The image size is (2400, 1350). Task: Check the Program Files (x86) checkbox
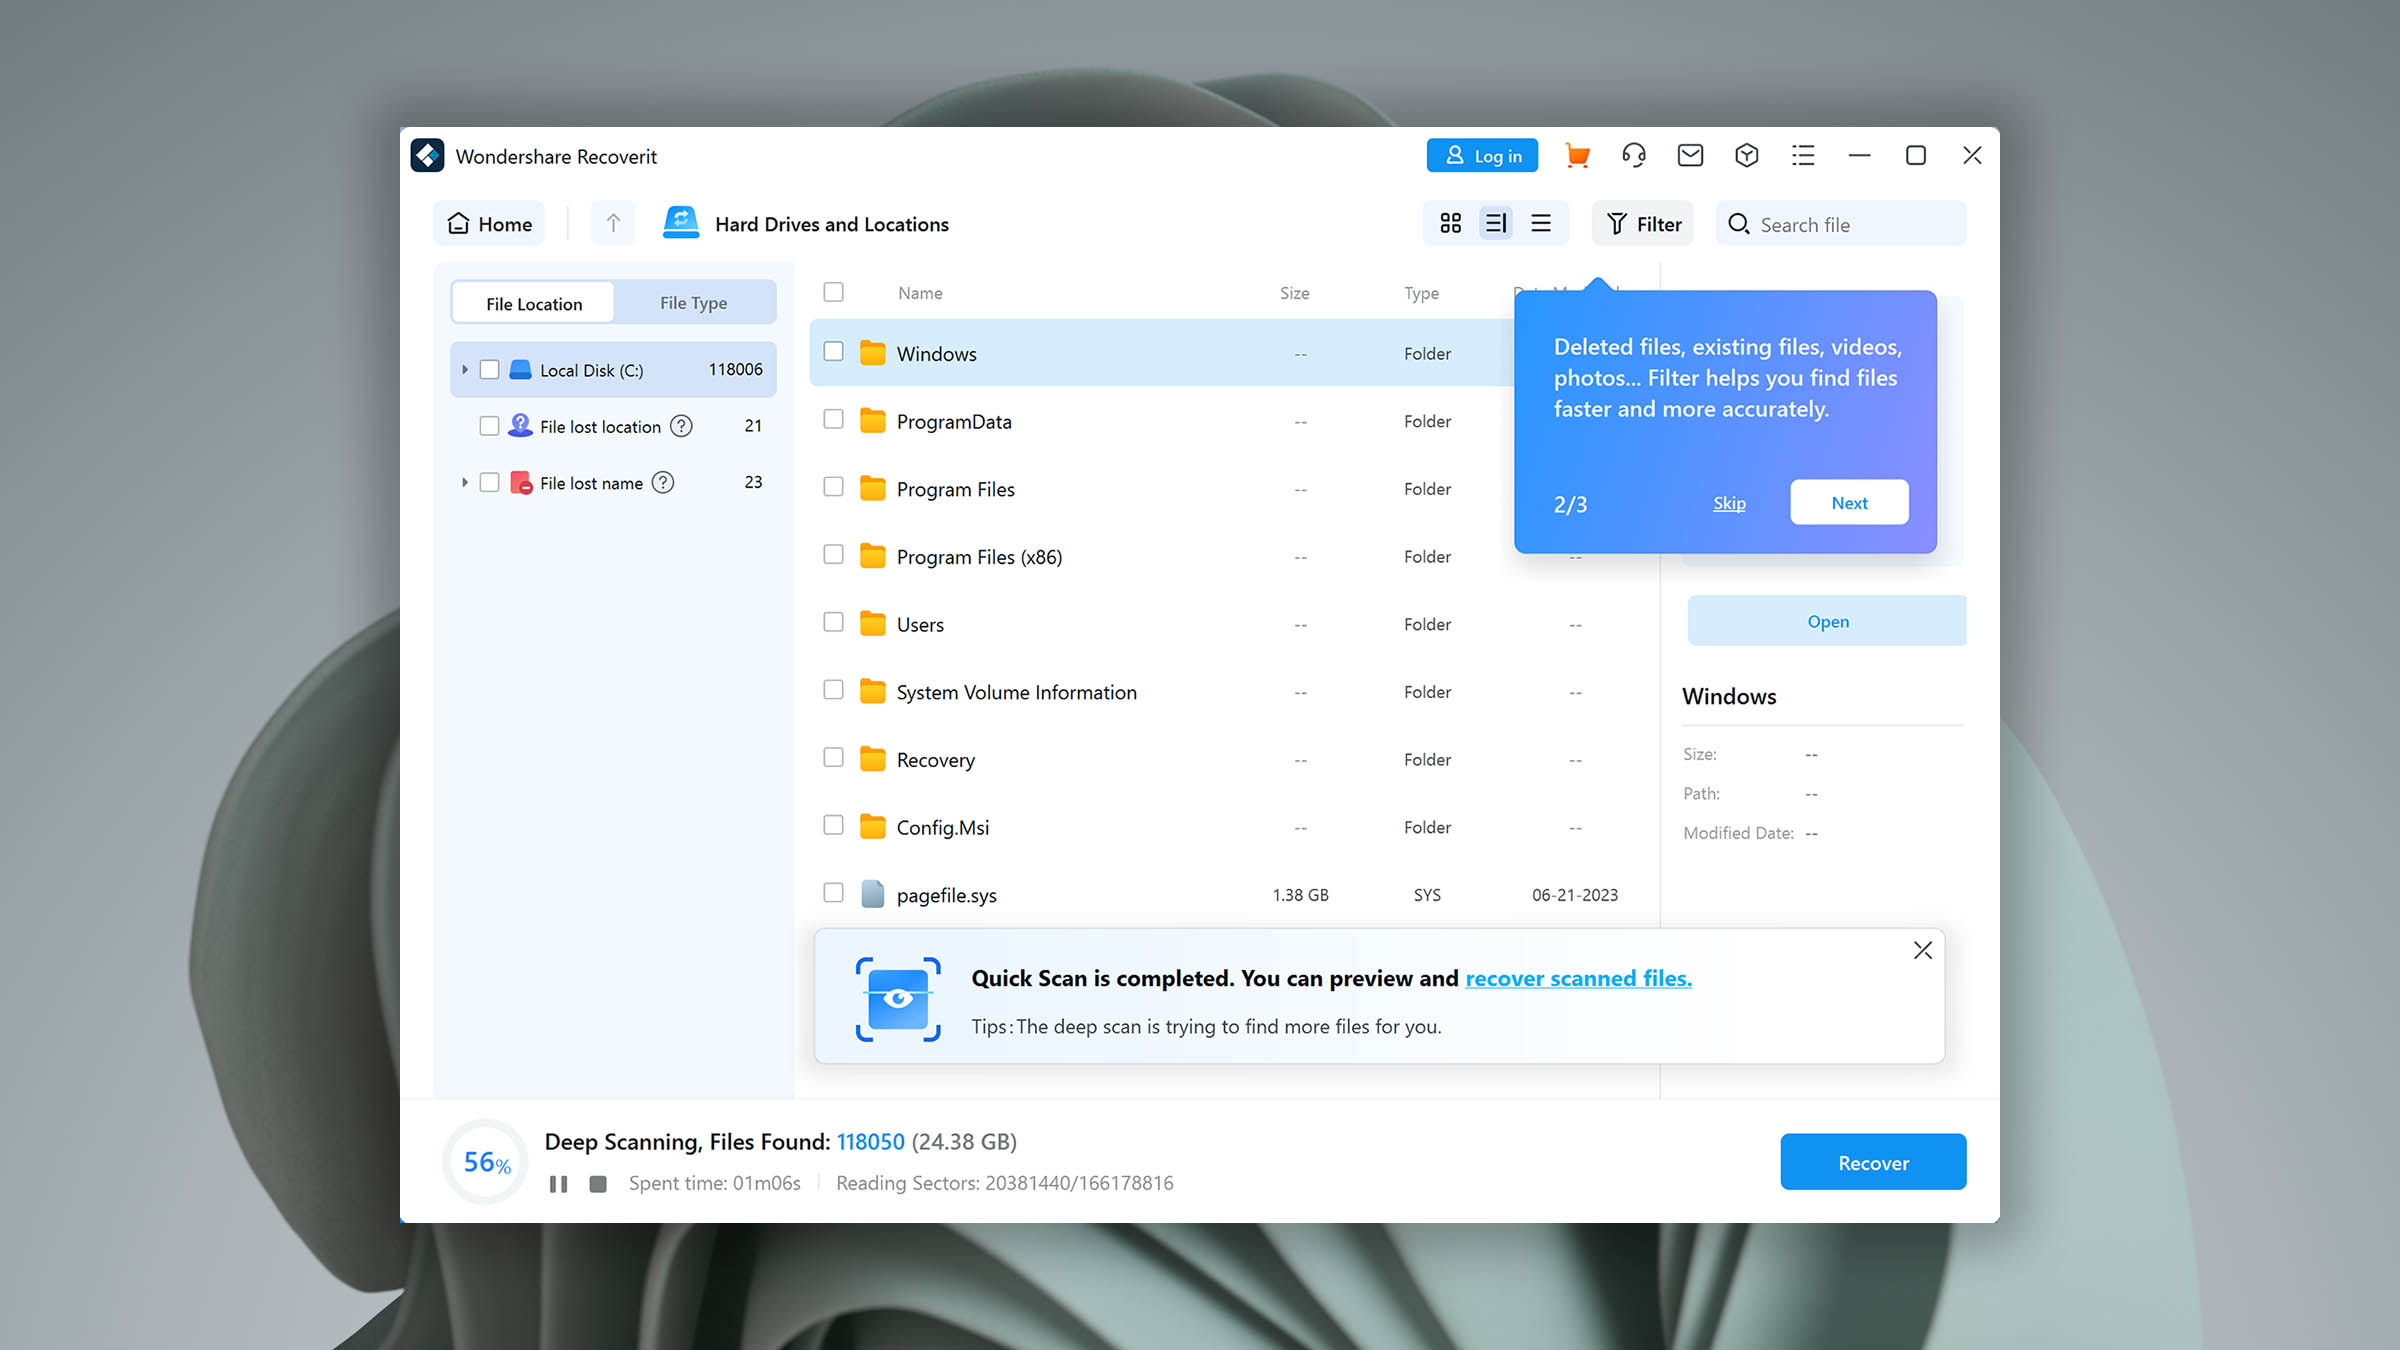pyautogui.click(x=833, y=554)
